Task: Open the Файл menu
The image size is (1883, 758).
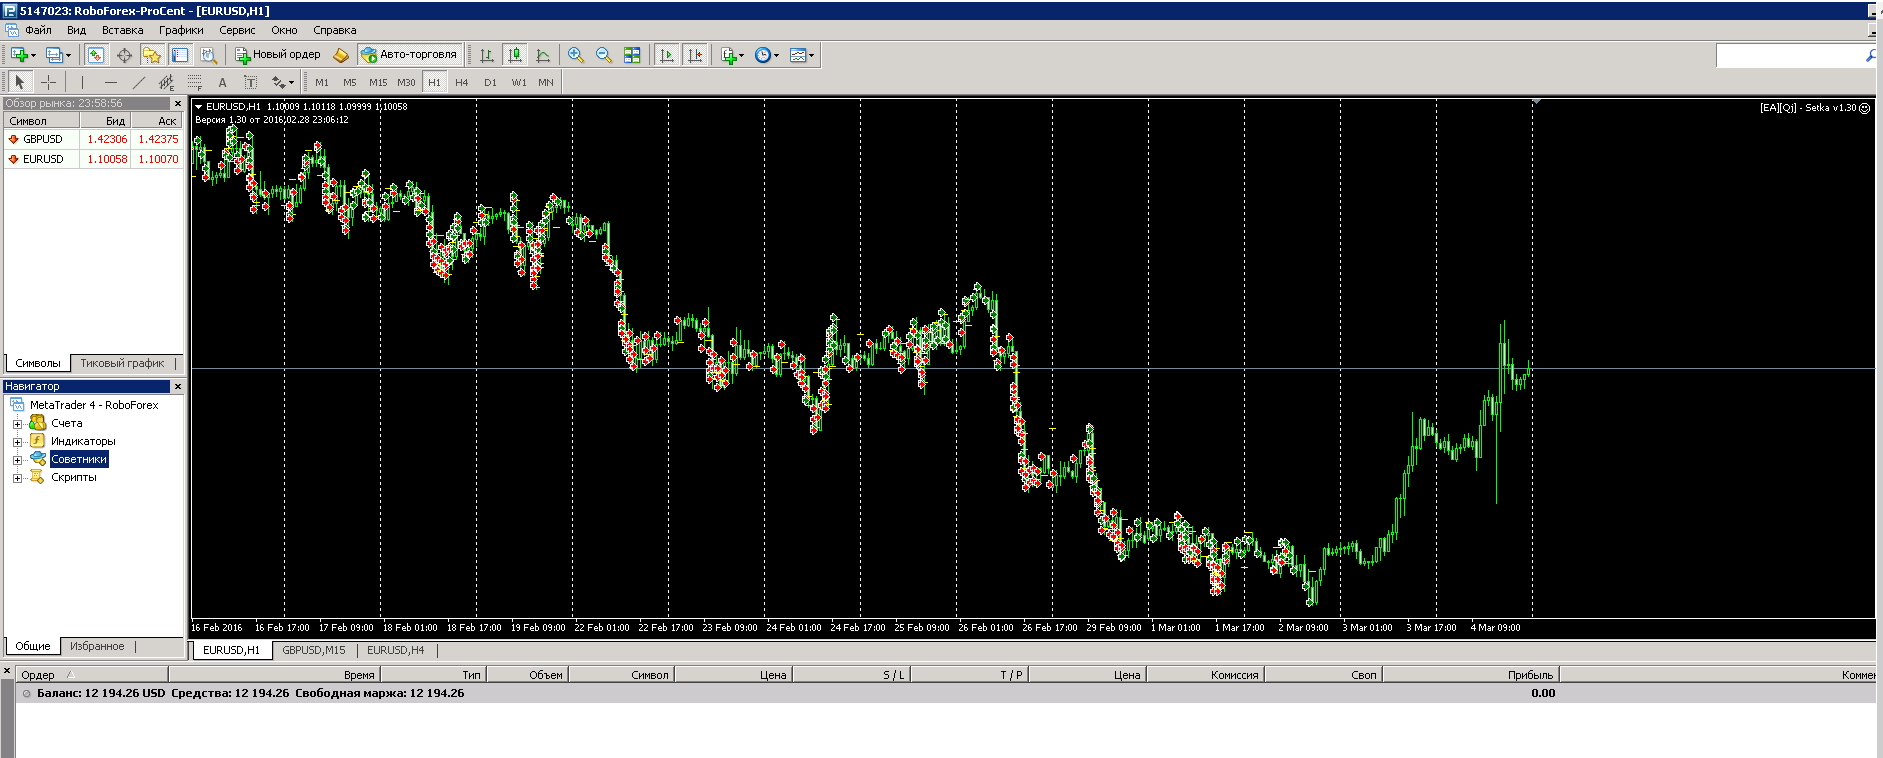Action: point(38,30)
